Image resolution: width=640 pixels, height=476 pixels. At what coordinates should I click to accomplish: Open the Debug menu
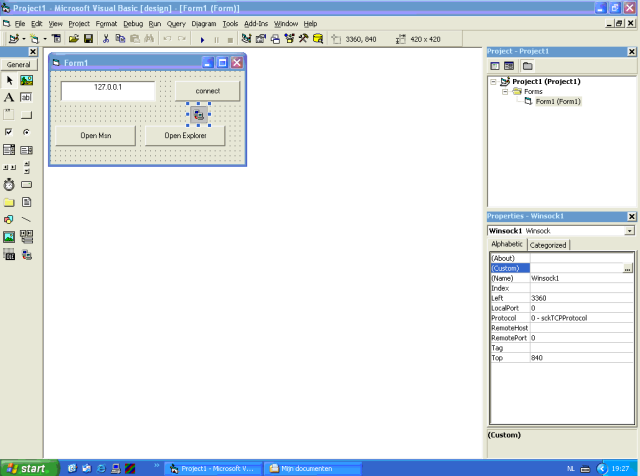[x=133, y=24]
